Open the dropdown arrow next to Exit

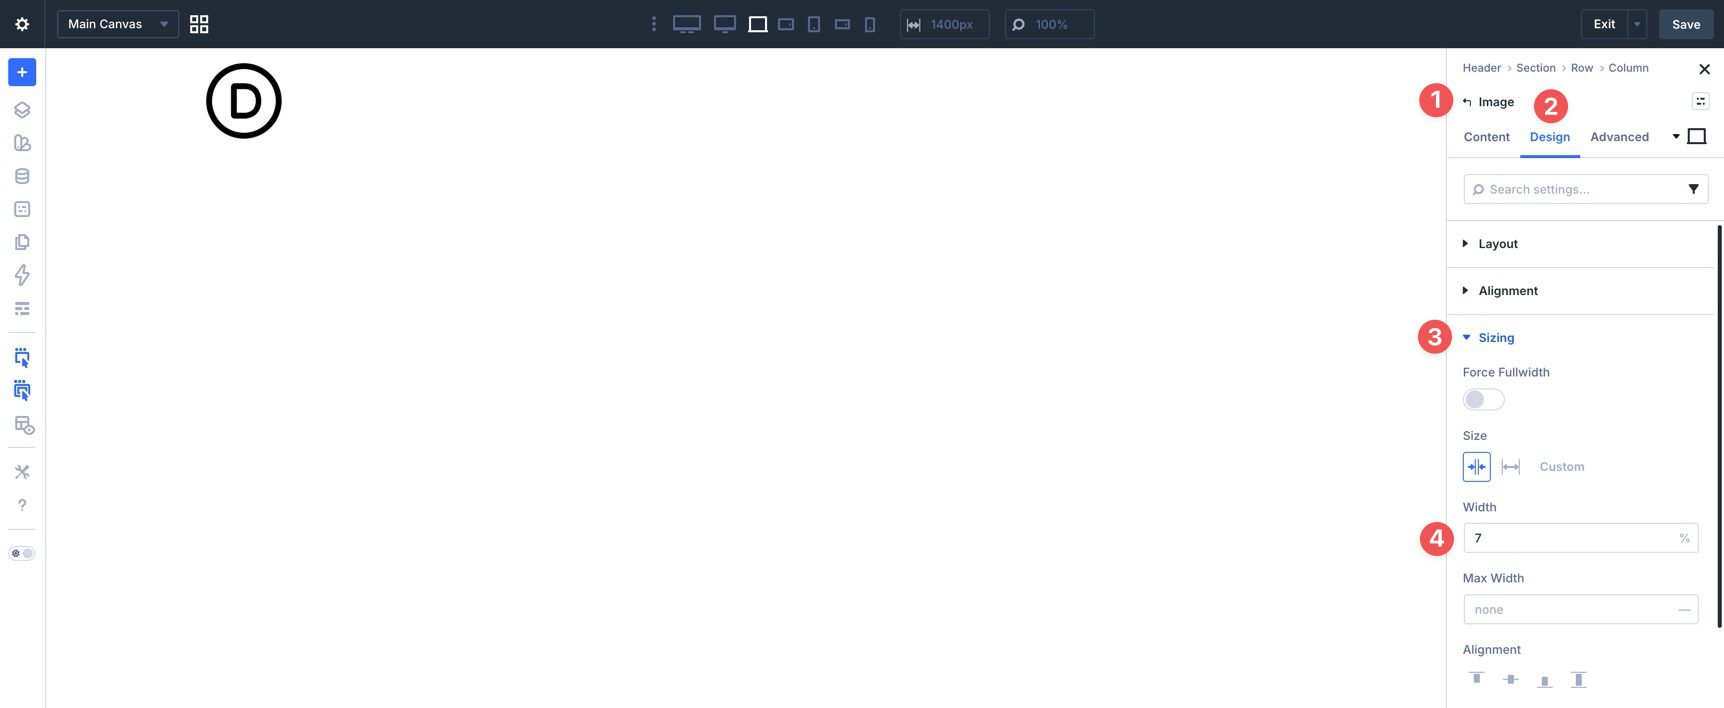[1637, 24]
